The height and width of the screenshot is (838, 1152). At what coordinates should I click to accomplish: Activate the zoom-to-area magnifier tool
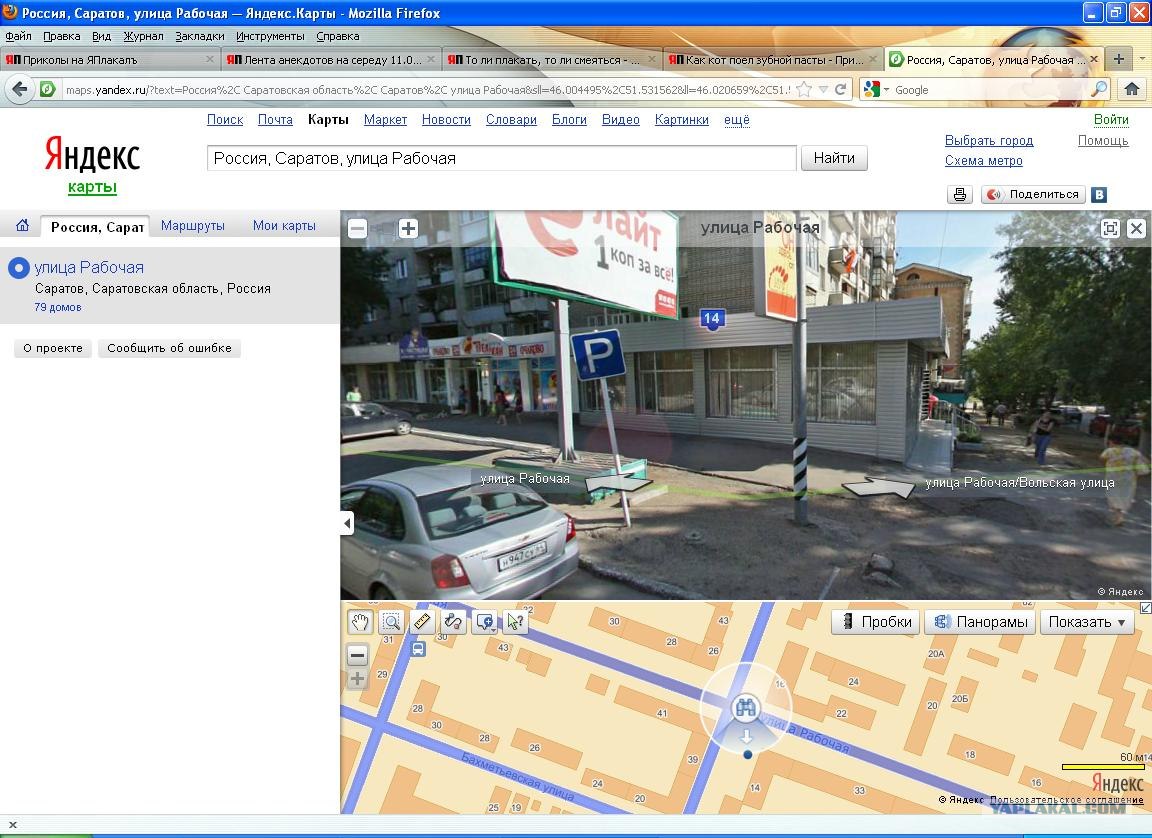[390, 622]
